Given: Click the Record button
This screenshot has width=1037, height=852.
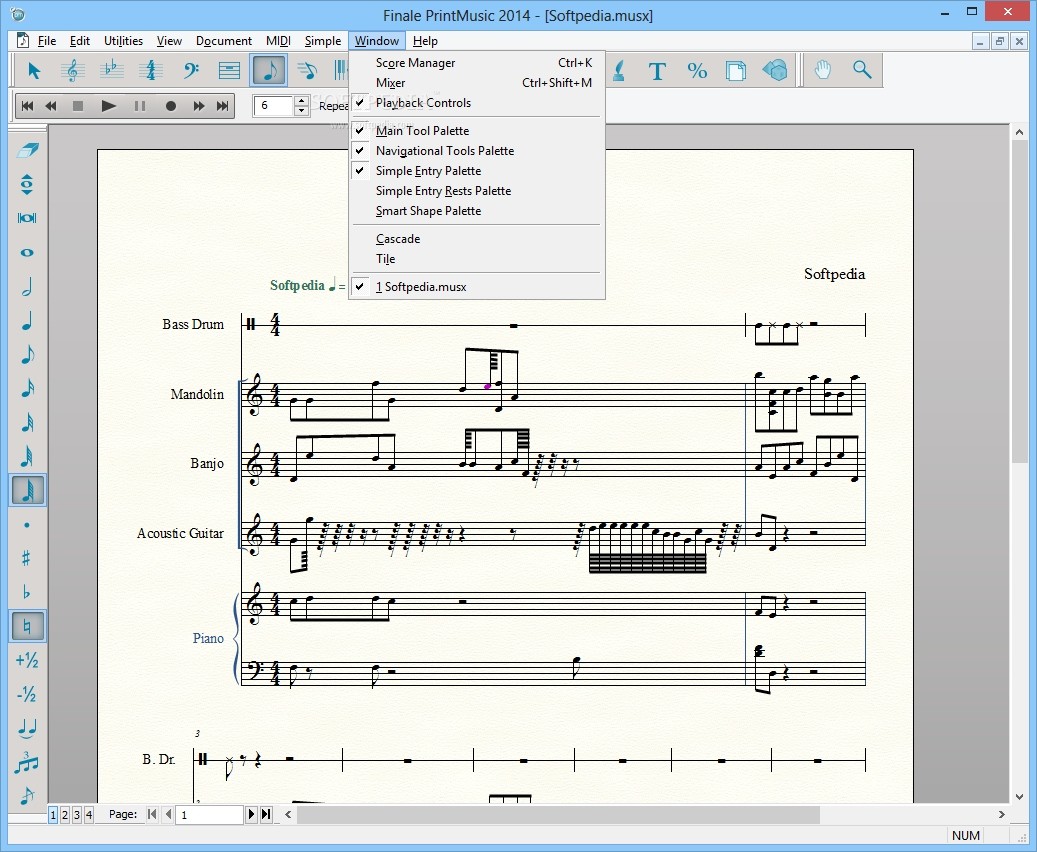Looking at the screenshot, I should [x=171, y=106].
